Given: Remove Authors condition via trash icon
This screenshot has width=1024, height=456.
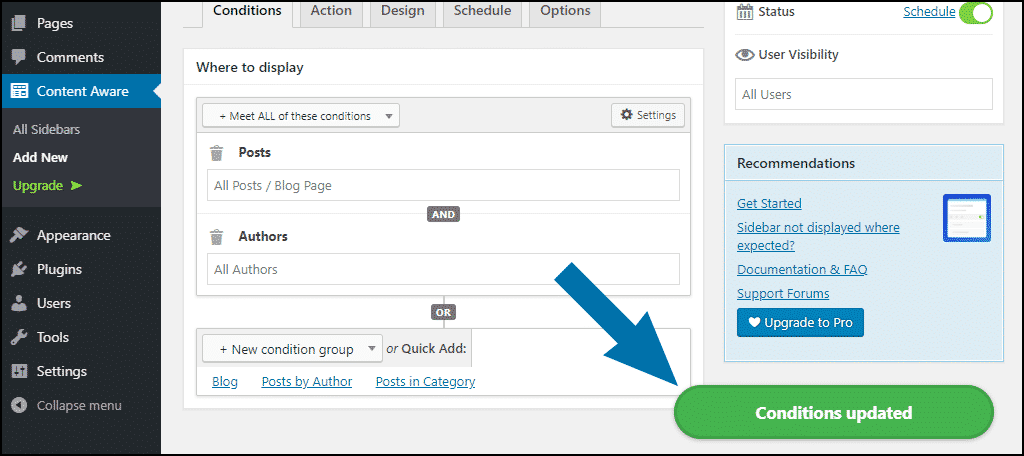Looking at the screenshot, I should tap(216, 236).
